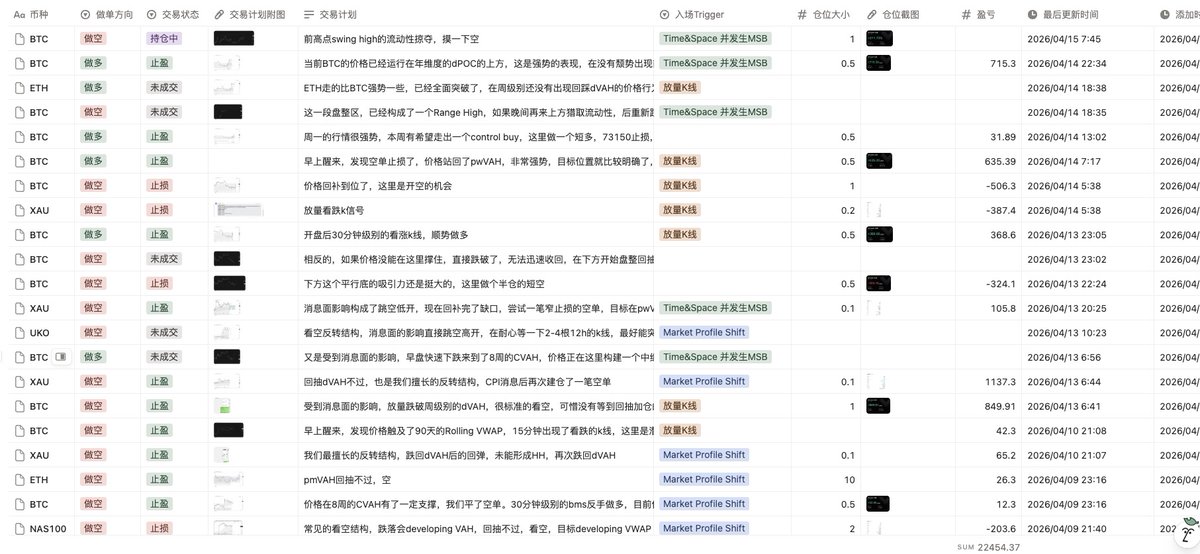Image resolution: width=1200 pixels, height=554 pixels.
Task: Click the list-lines icon of 交易计划 column
Action: [309, 15]
